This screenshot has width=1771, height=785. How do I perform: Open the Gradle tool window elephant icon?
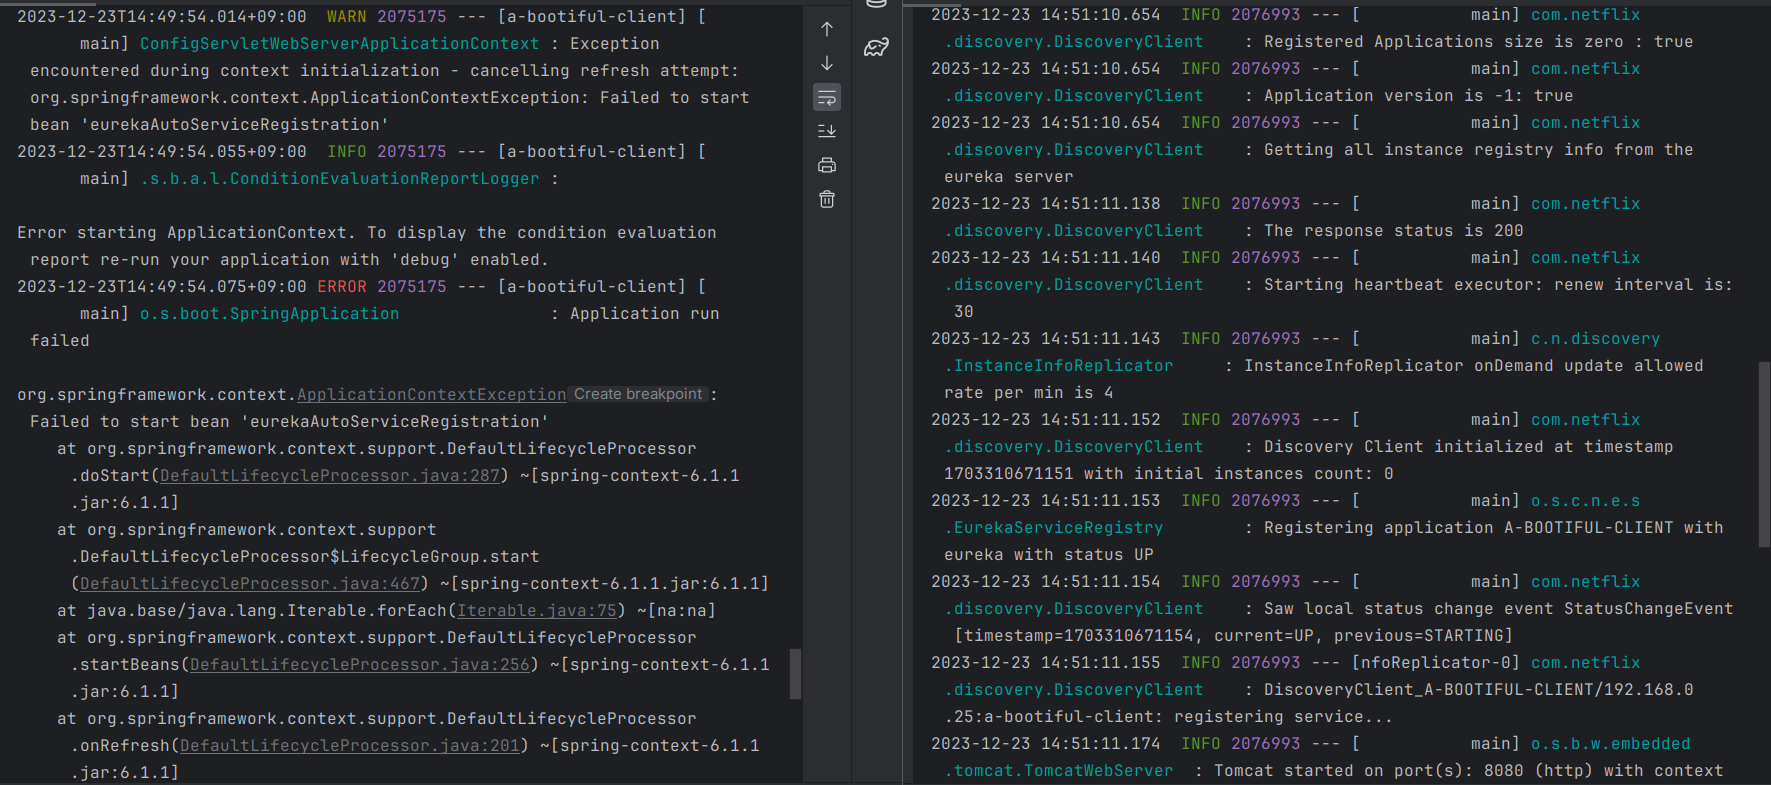pyautogui.click(x=877, y=46)
